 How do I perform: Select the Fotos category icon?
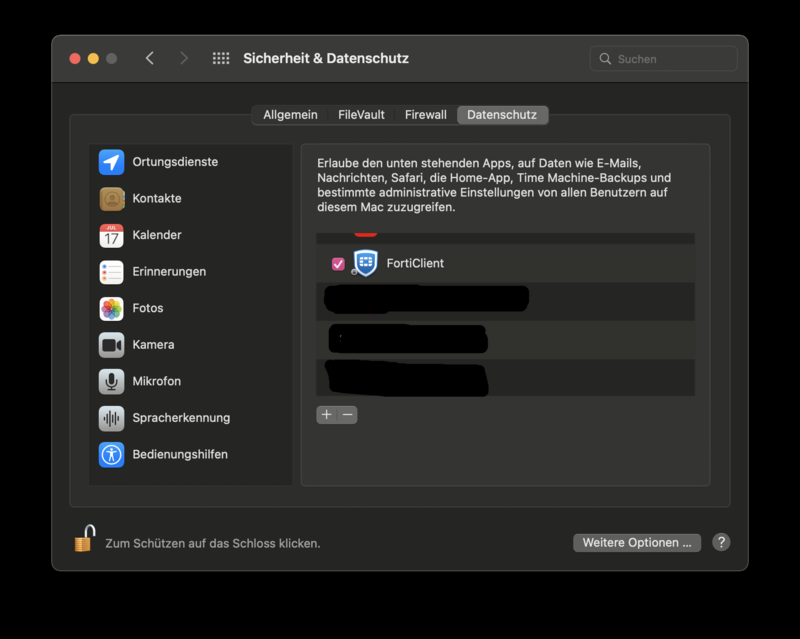click(x=111, y=309)
